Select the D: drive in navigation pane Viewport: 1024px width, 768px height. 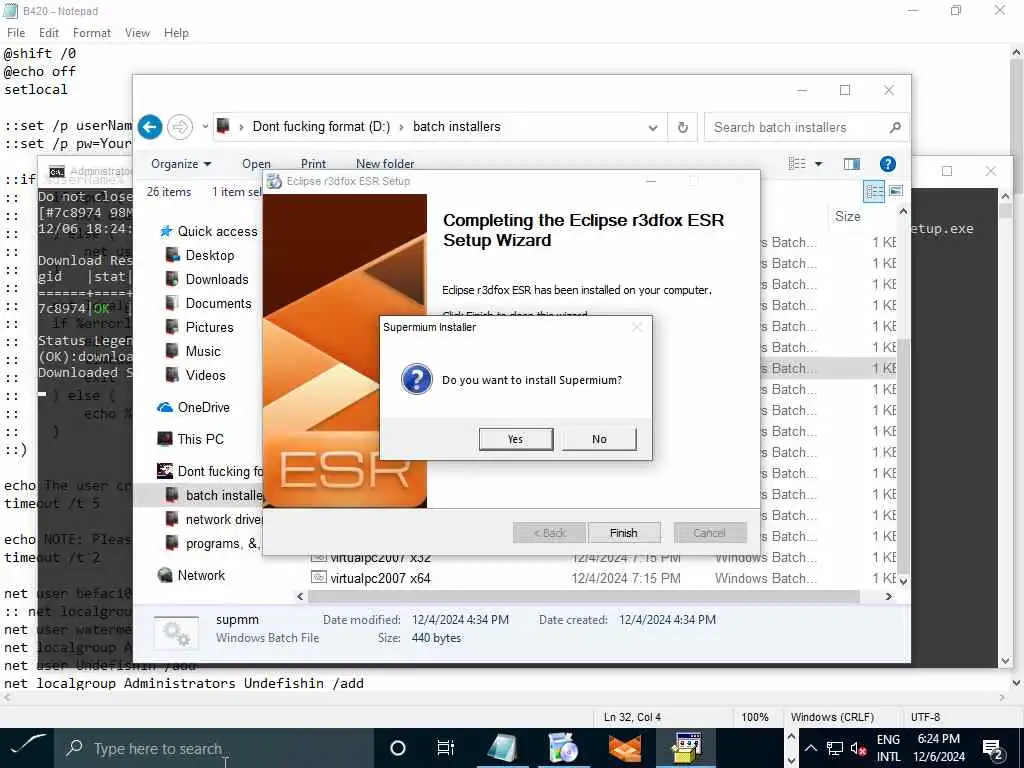coord(210,472)
